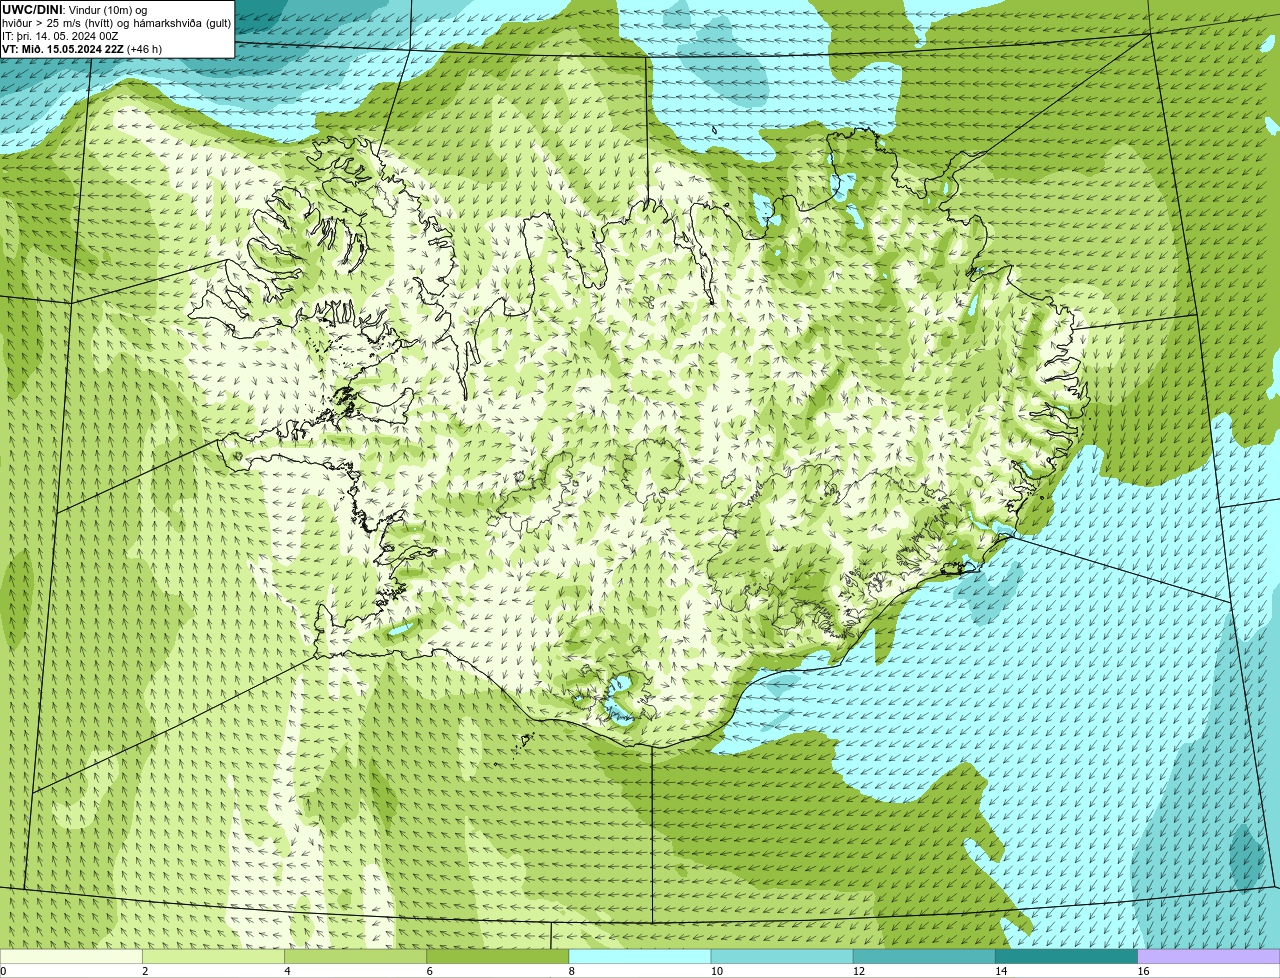The width and height of the screenshot is (1280, 978).
Task: Click the 6–8 m/s olive green legend swatch
Action: click(498, 956)
